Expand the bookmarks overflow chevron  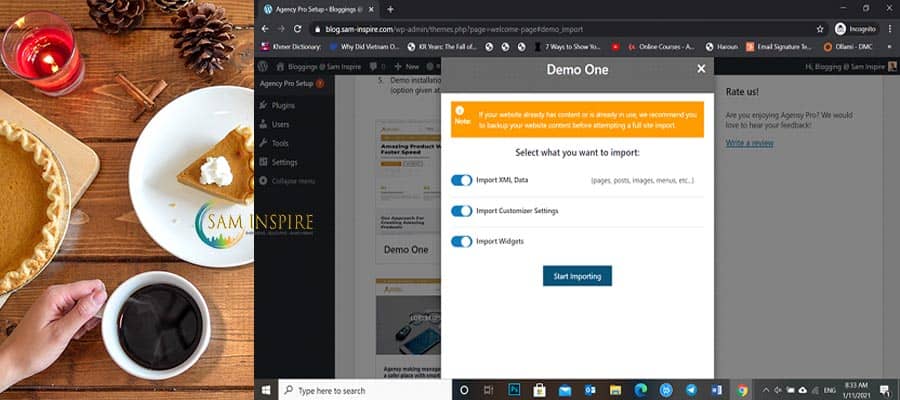coord(887,47)
